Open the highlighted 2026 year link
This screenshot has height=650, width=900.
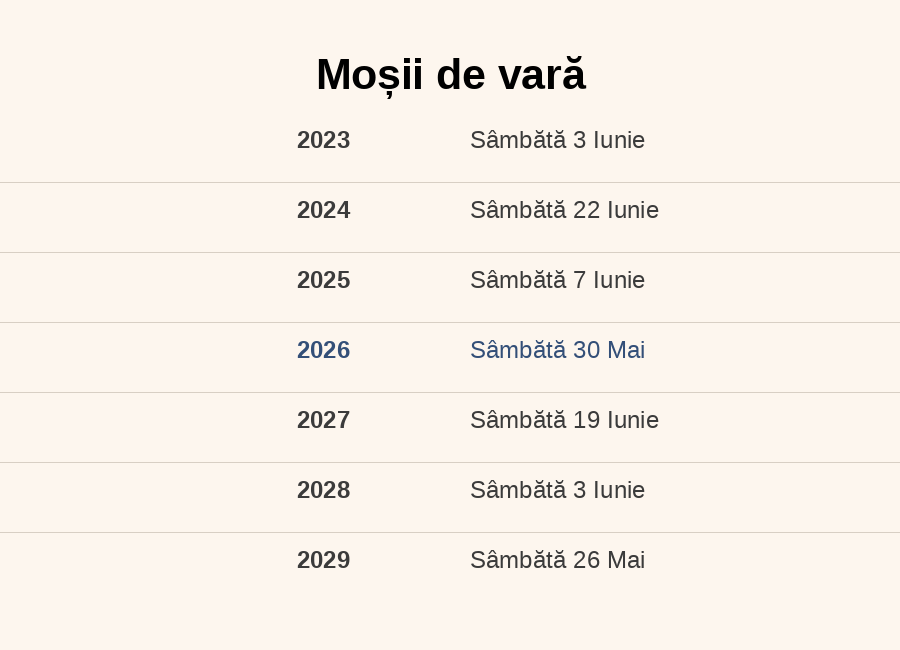[323, 350]
